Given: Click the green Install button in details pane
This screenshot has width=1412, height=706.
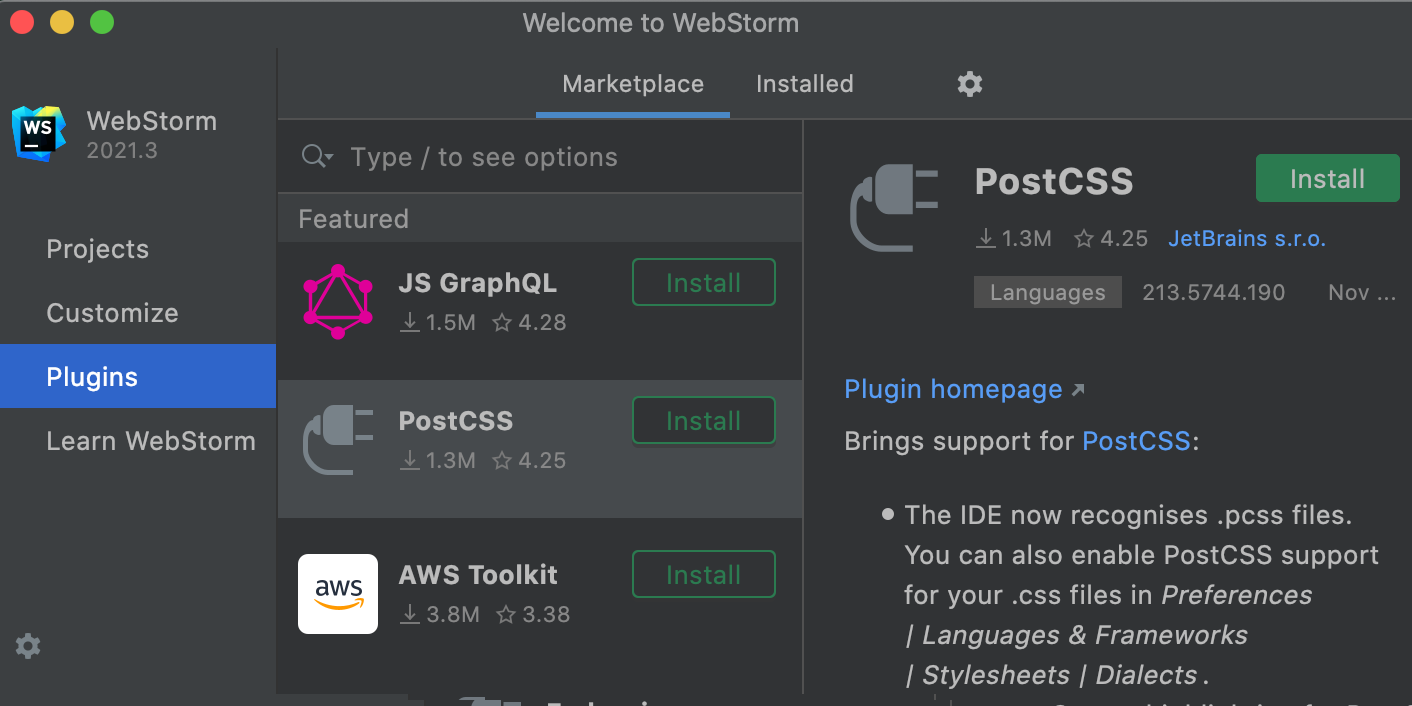Looking at the screenshot, I should [x=1327, y=179].
